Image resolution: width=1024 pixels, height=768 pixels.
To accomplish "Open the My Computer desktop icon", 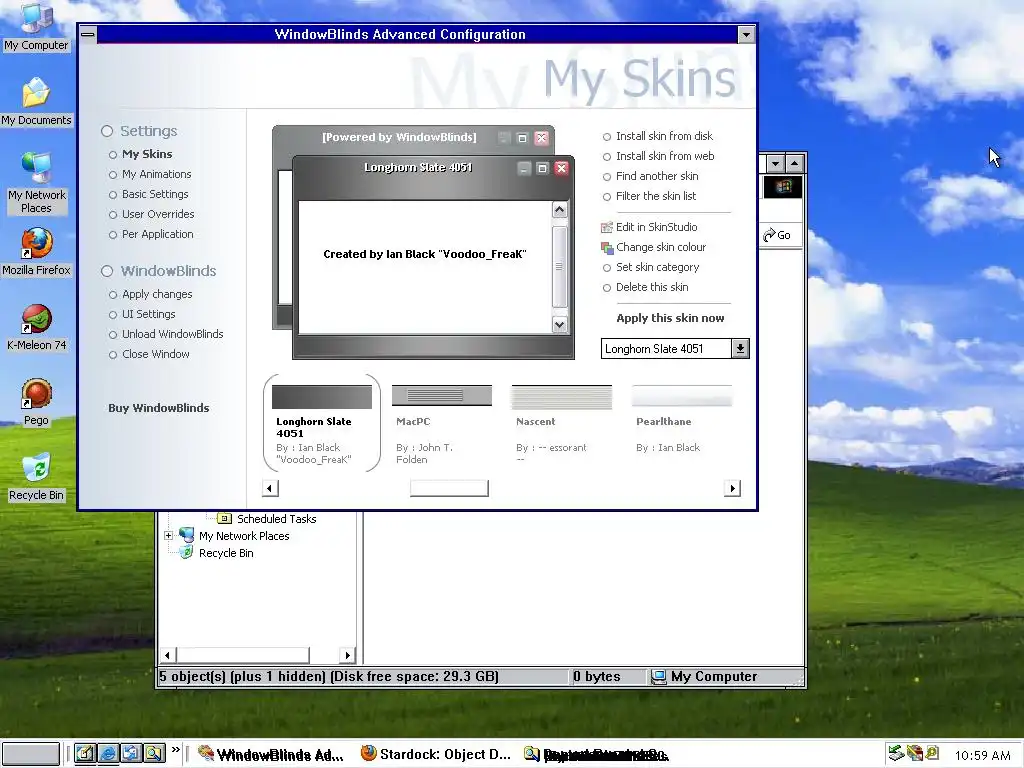I will point(36,26).
